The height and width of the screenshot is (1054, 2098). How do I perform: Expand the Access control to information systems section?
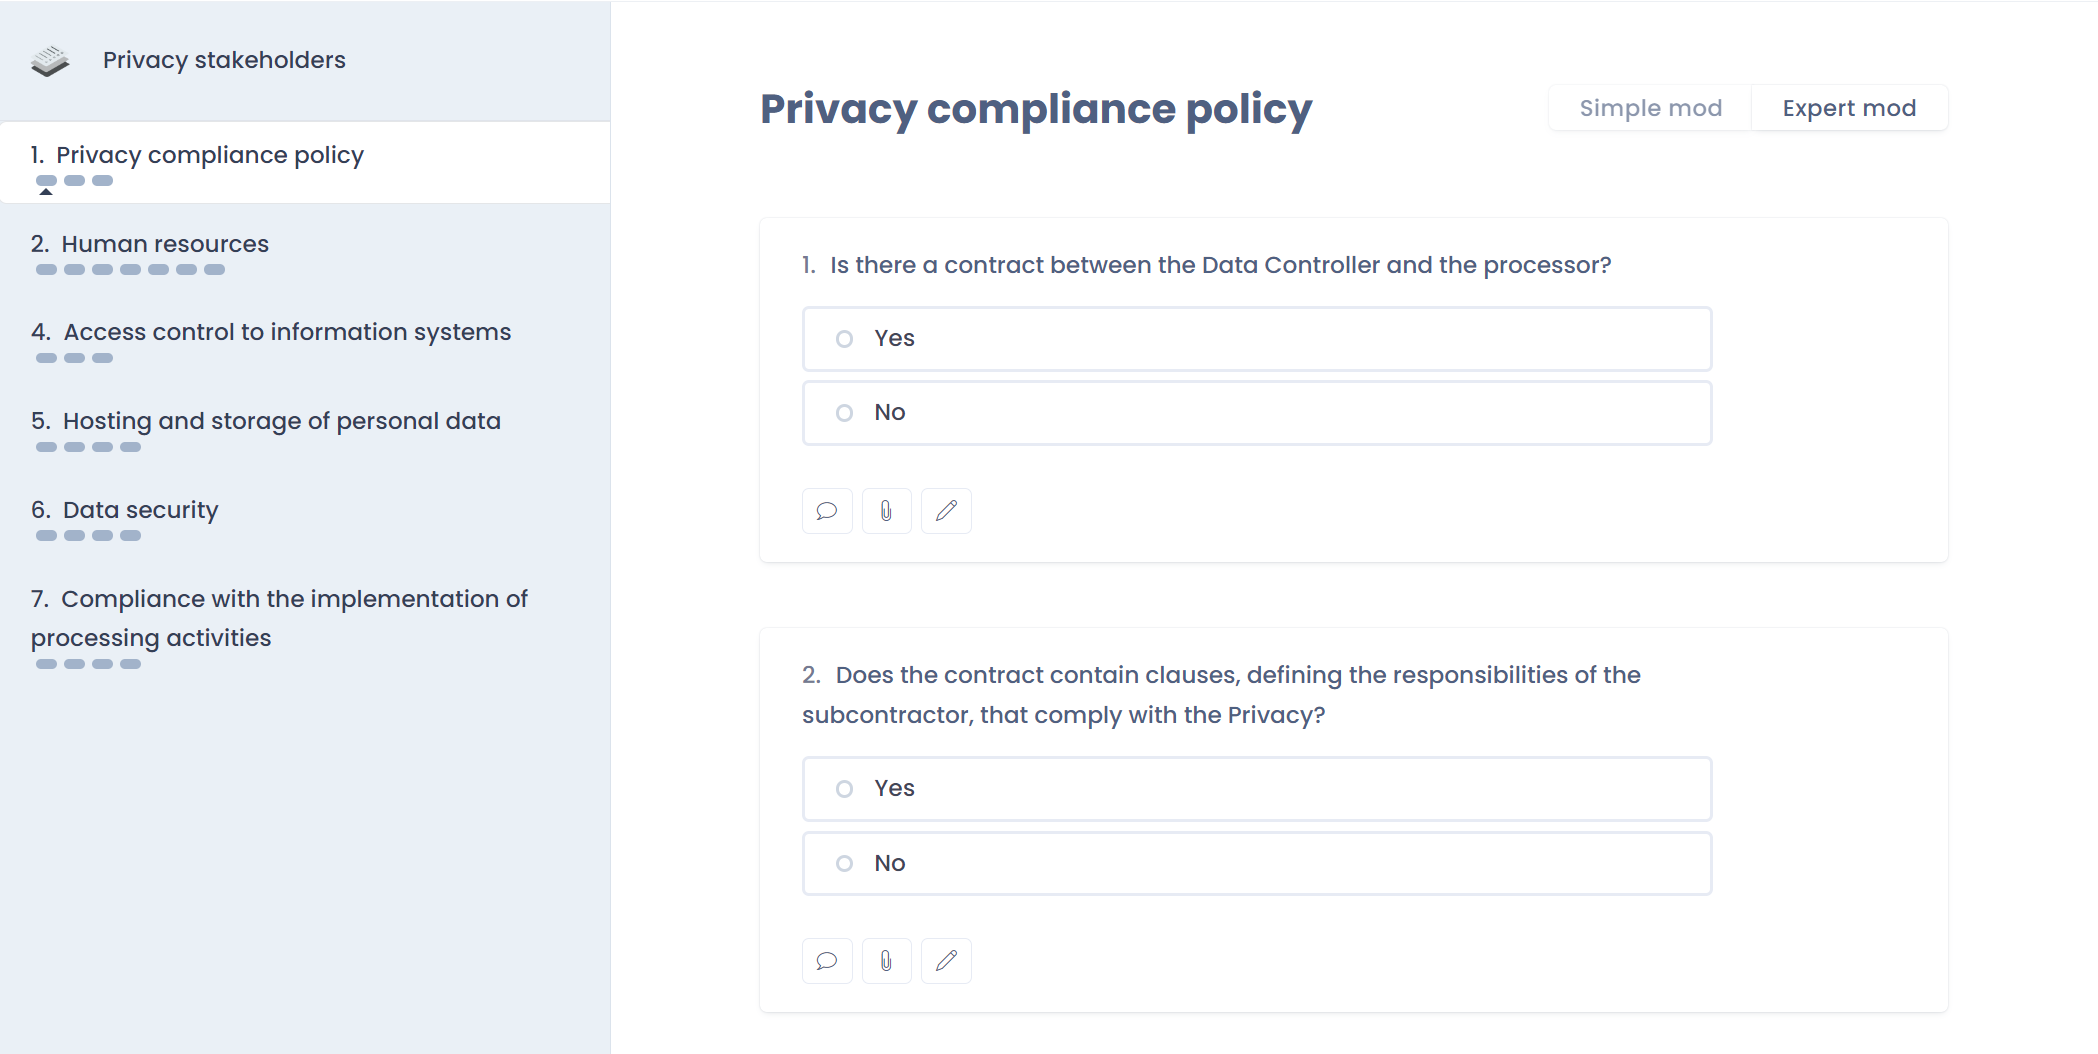click(x=287, y=331)
